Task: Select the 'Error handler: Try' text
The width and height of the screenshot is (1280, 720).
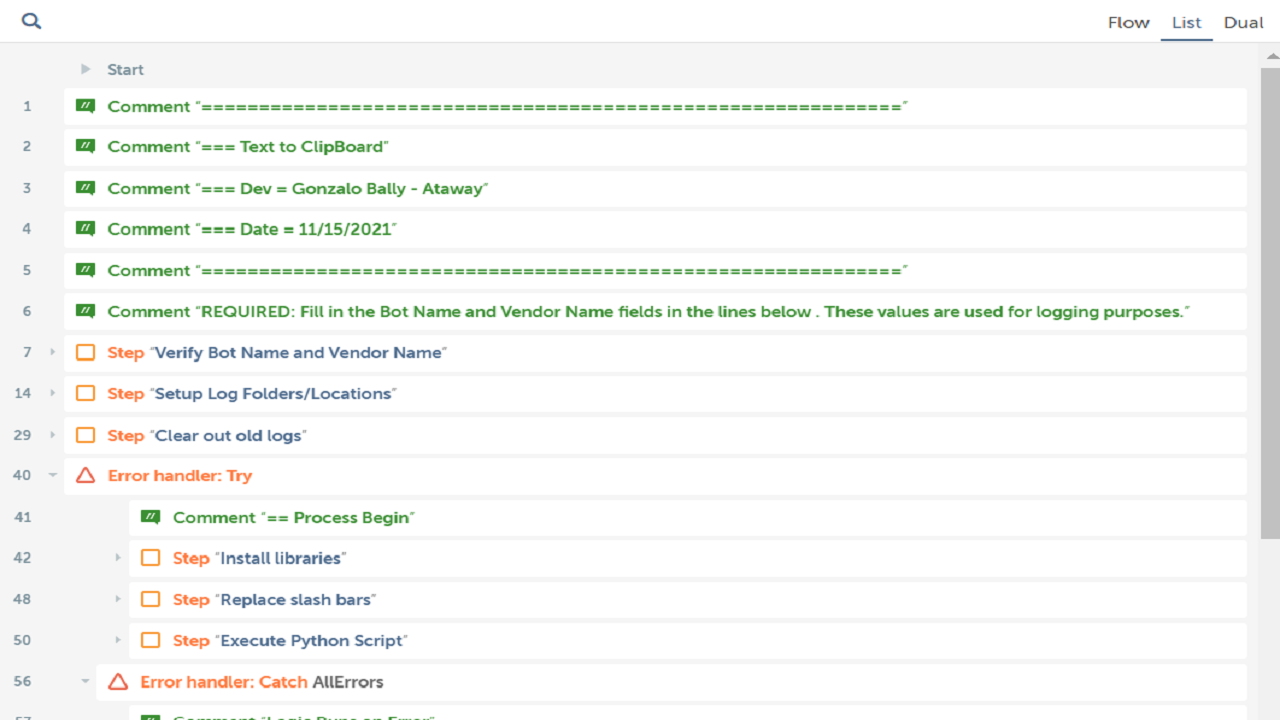Action: point(180,476)
